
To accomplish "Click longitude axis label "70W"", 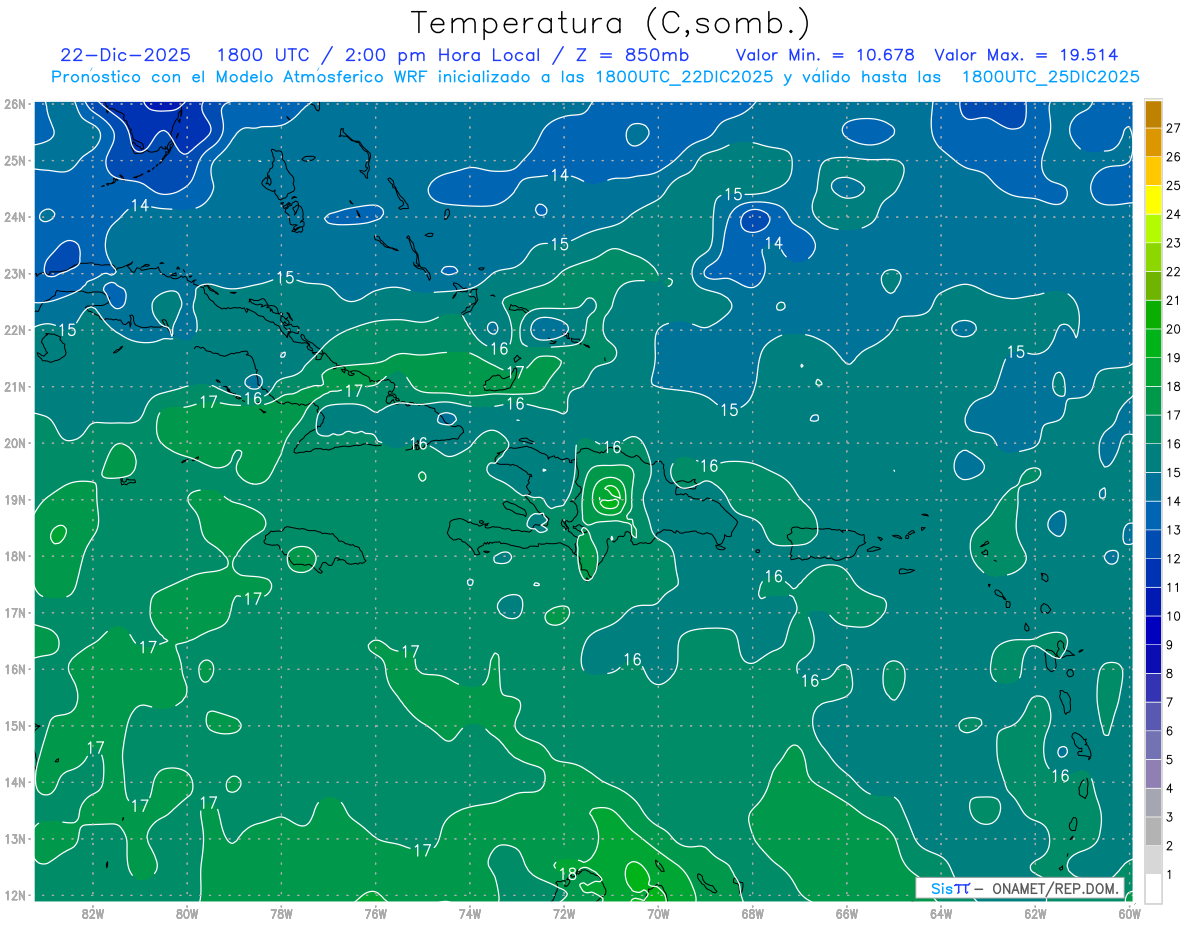I will pyautogui.click(x=658, y=913).
